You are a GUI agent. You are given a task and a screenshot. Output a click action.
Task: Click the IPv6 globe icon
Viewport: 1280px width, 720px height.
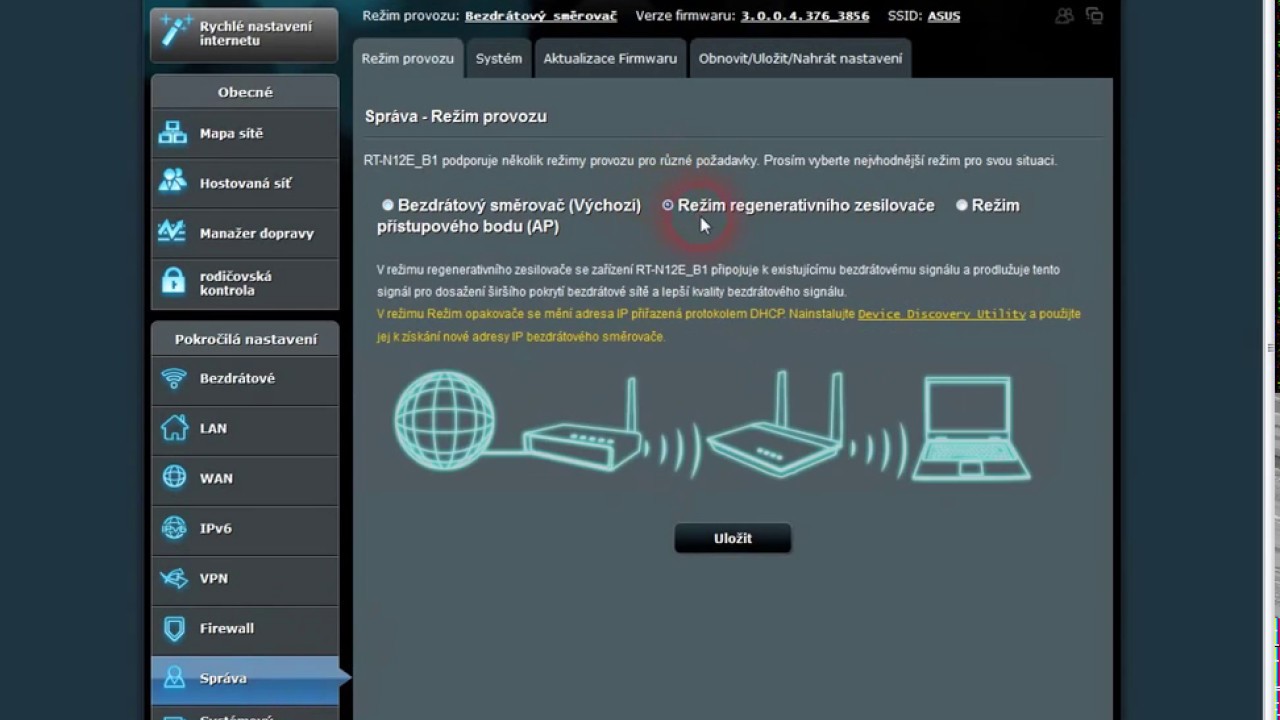(x=174, y=527)
